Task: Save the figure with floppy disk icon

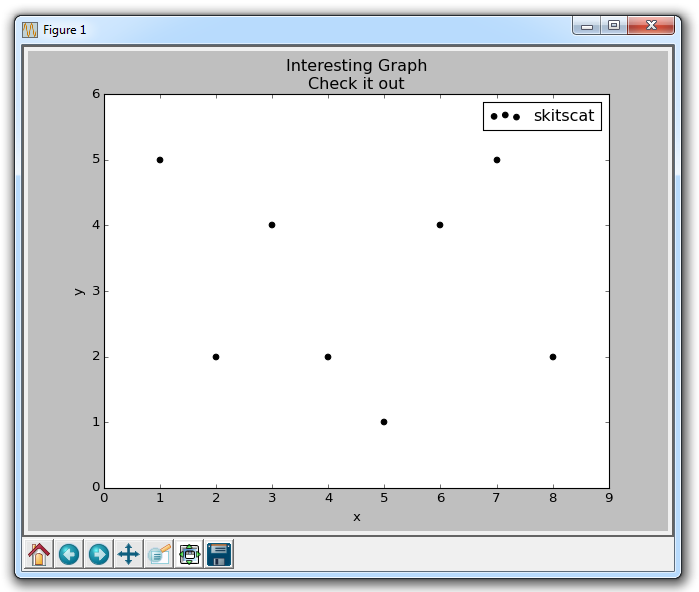Action: [219, 554]
